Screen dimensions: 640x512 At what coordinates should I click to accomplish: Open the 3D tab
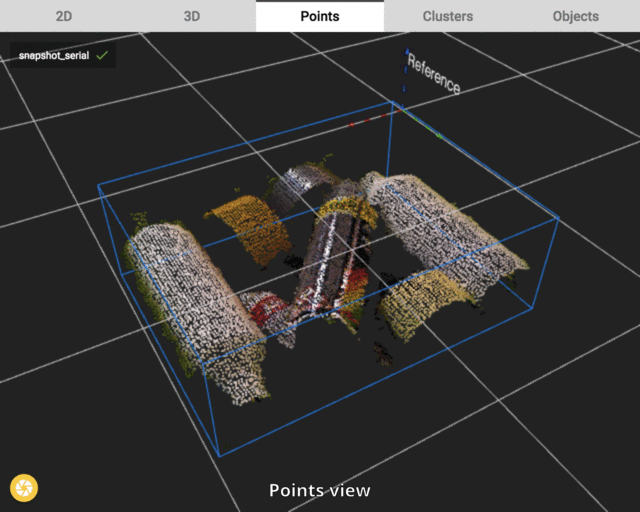point(192,16)
